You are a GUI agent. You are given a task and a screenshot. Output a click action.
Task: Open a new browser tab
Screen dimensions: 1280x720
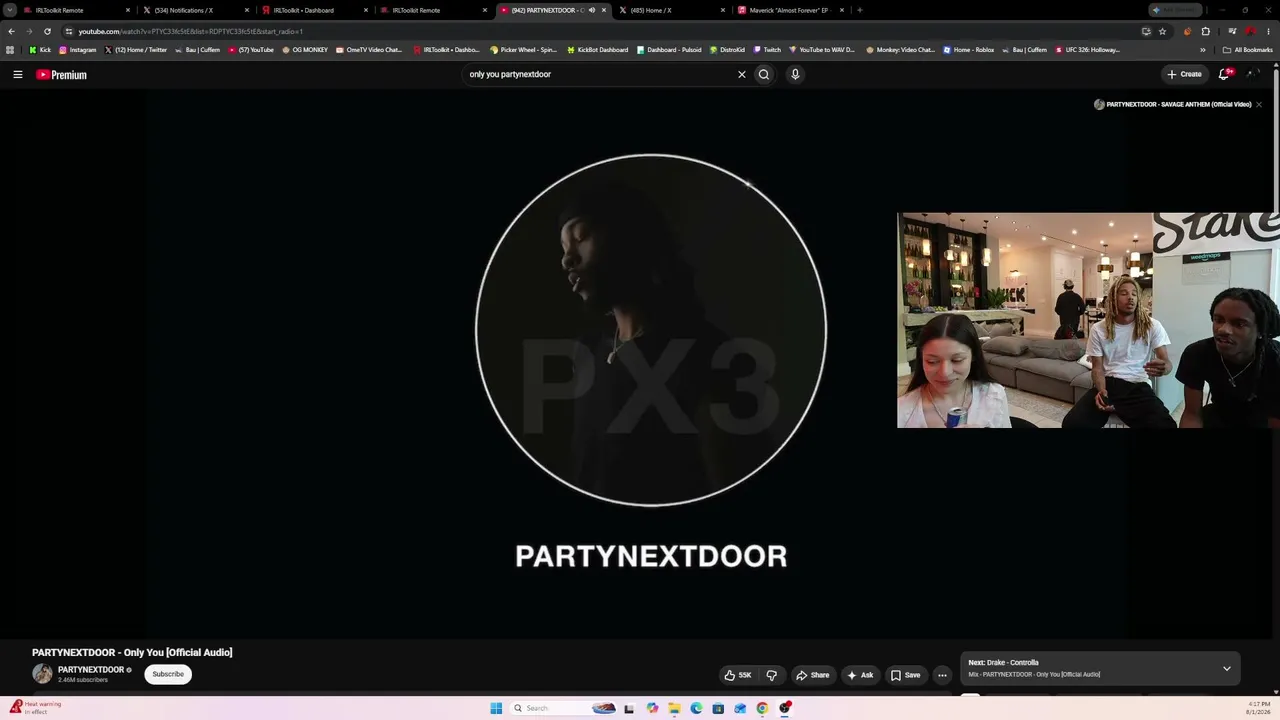point(860,10)
